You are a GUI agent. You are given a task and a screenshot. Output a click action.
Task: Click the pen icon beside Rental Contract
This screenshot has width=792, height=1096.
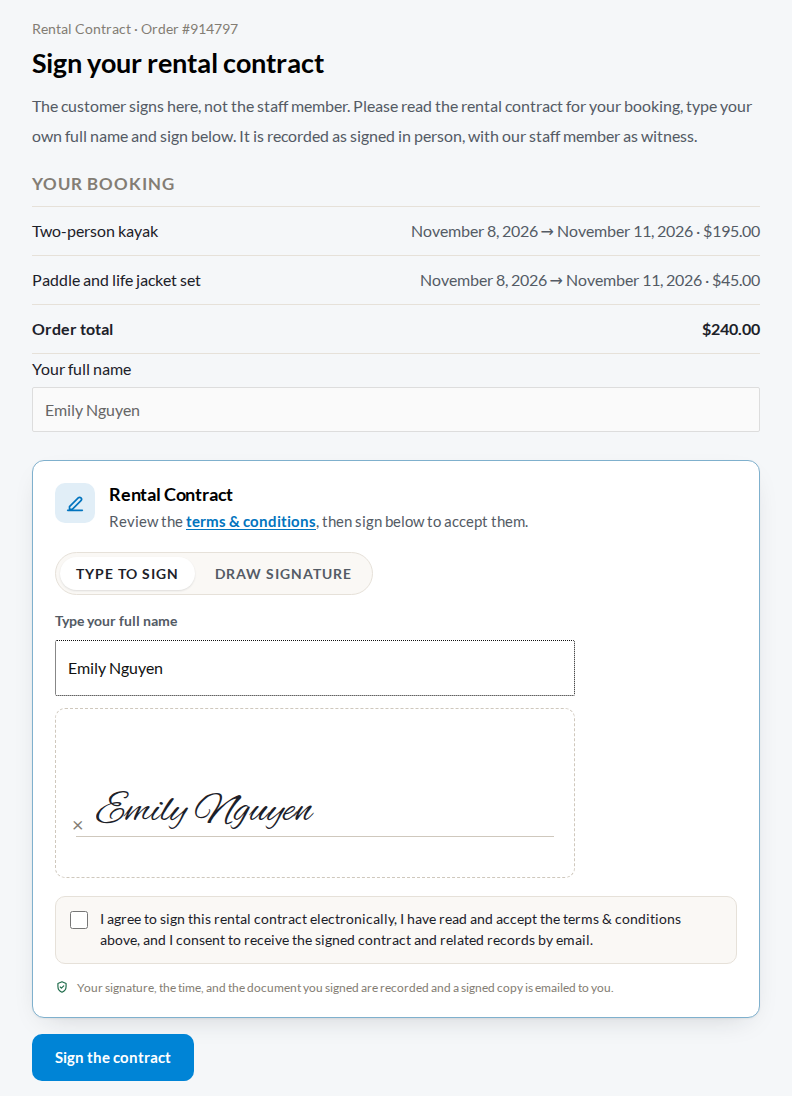[75, 503]
